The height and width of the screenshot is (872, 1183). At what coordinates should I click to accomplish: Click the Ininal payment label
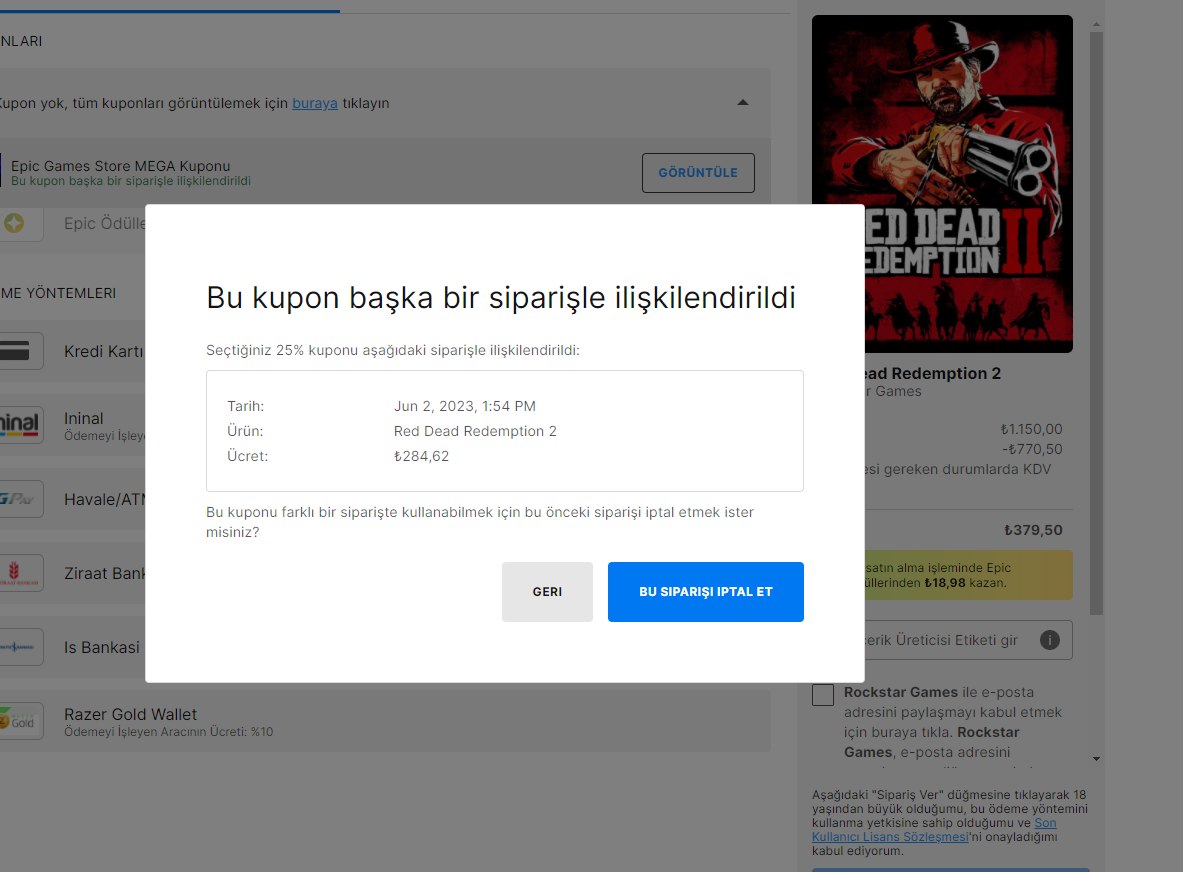[x=84, y=418]
